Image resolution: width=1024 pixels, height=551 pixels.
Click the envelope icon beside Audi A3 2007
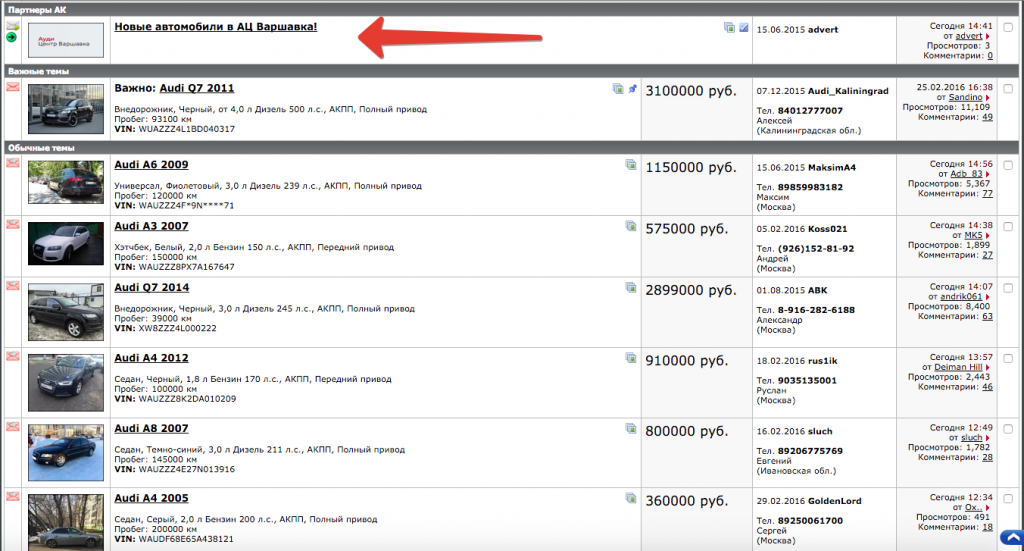pos(12,224)
